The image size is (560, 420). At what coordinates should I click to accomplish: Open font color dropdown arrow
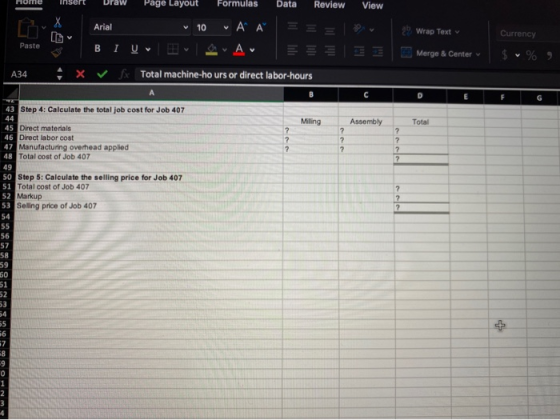click(x=252, y=50)
